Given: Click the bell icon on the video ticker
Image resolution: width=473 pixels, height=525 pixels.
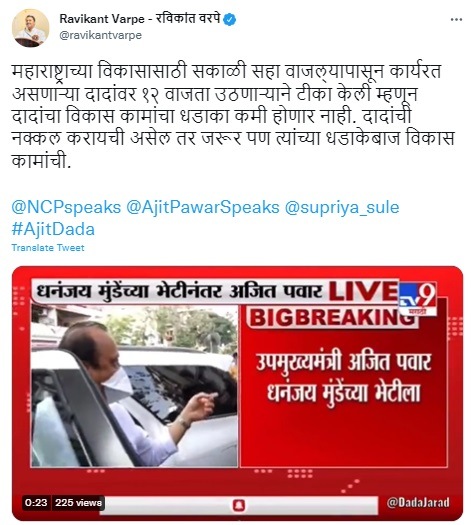Looking at the screenshot, I should [x=239, y=505].
